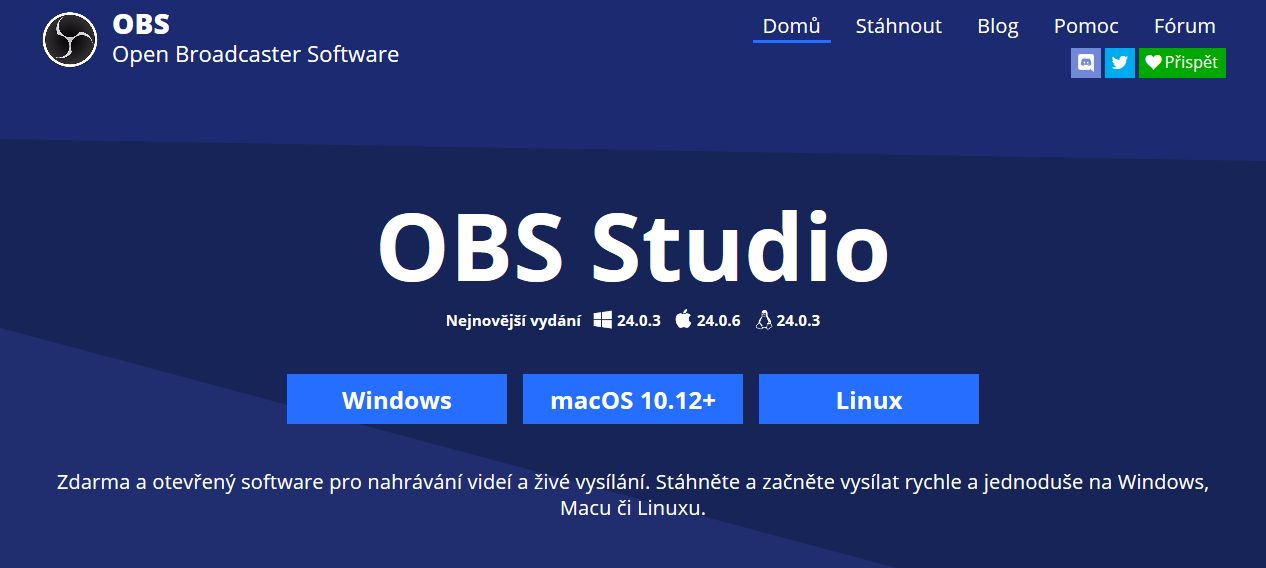1266x568 pixels.
Task: Click the macOS version number 24.0.6
Action: pos(719,321)
